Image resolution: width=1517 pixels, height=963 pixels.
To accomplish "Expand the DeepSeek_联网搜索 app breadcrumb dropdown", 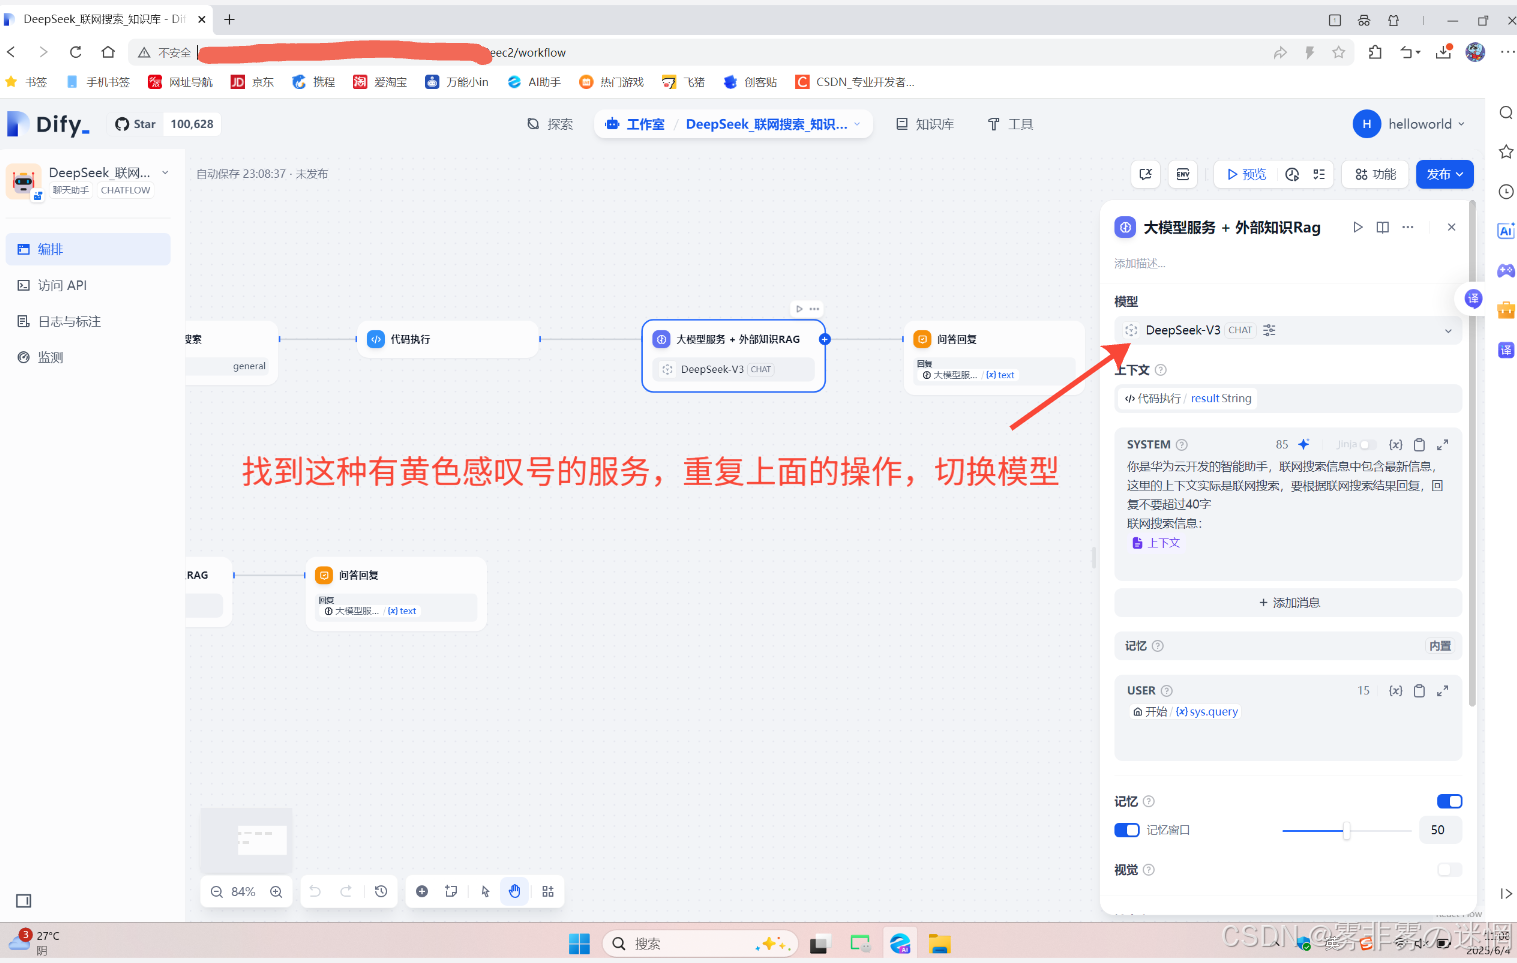I will point(856,124).
